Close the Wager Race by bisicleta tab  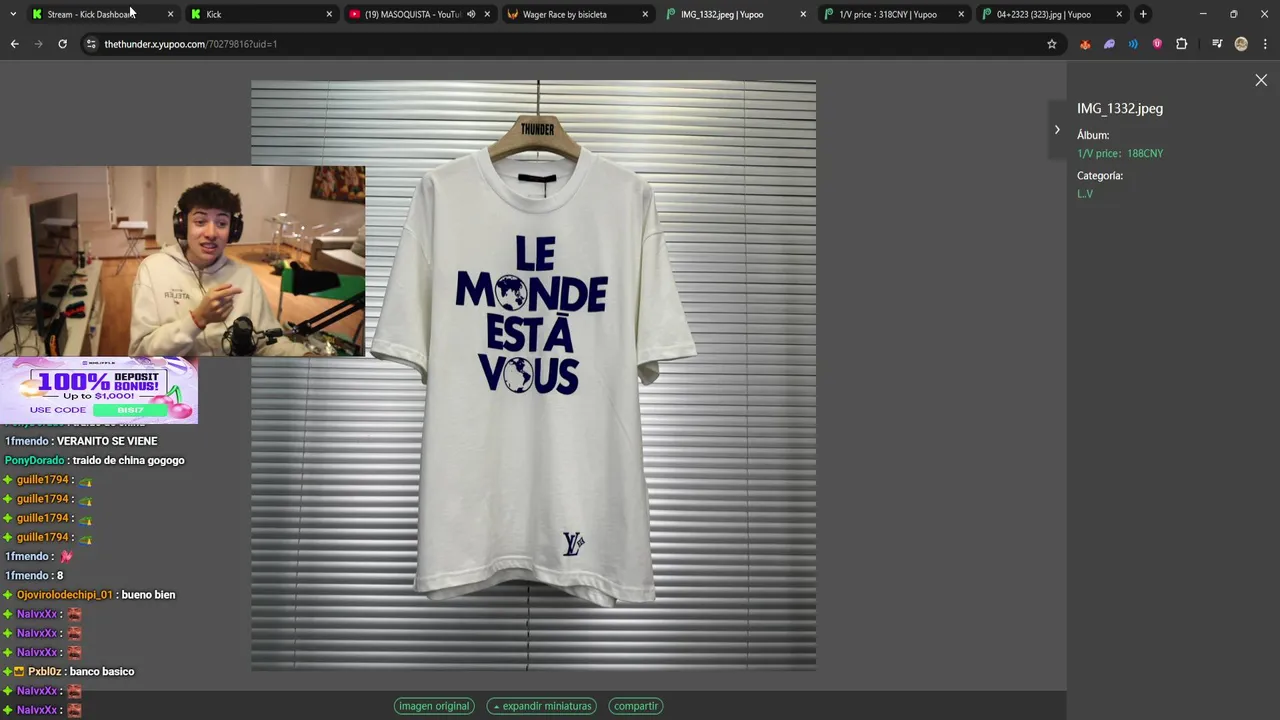[645, 14]
